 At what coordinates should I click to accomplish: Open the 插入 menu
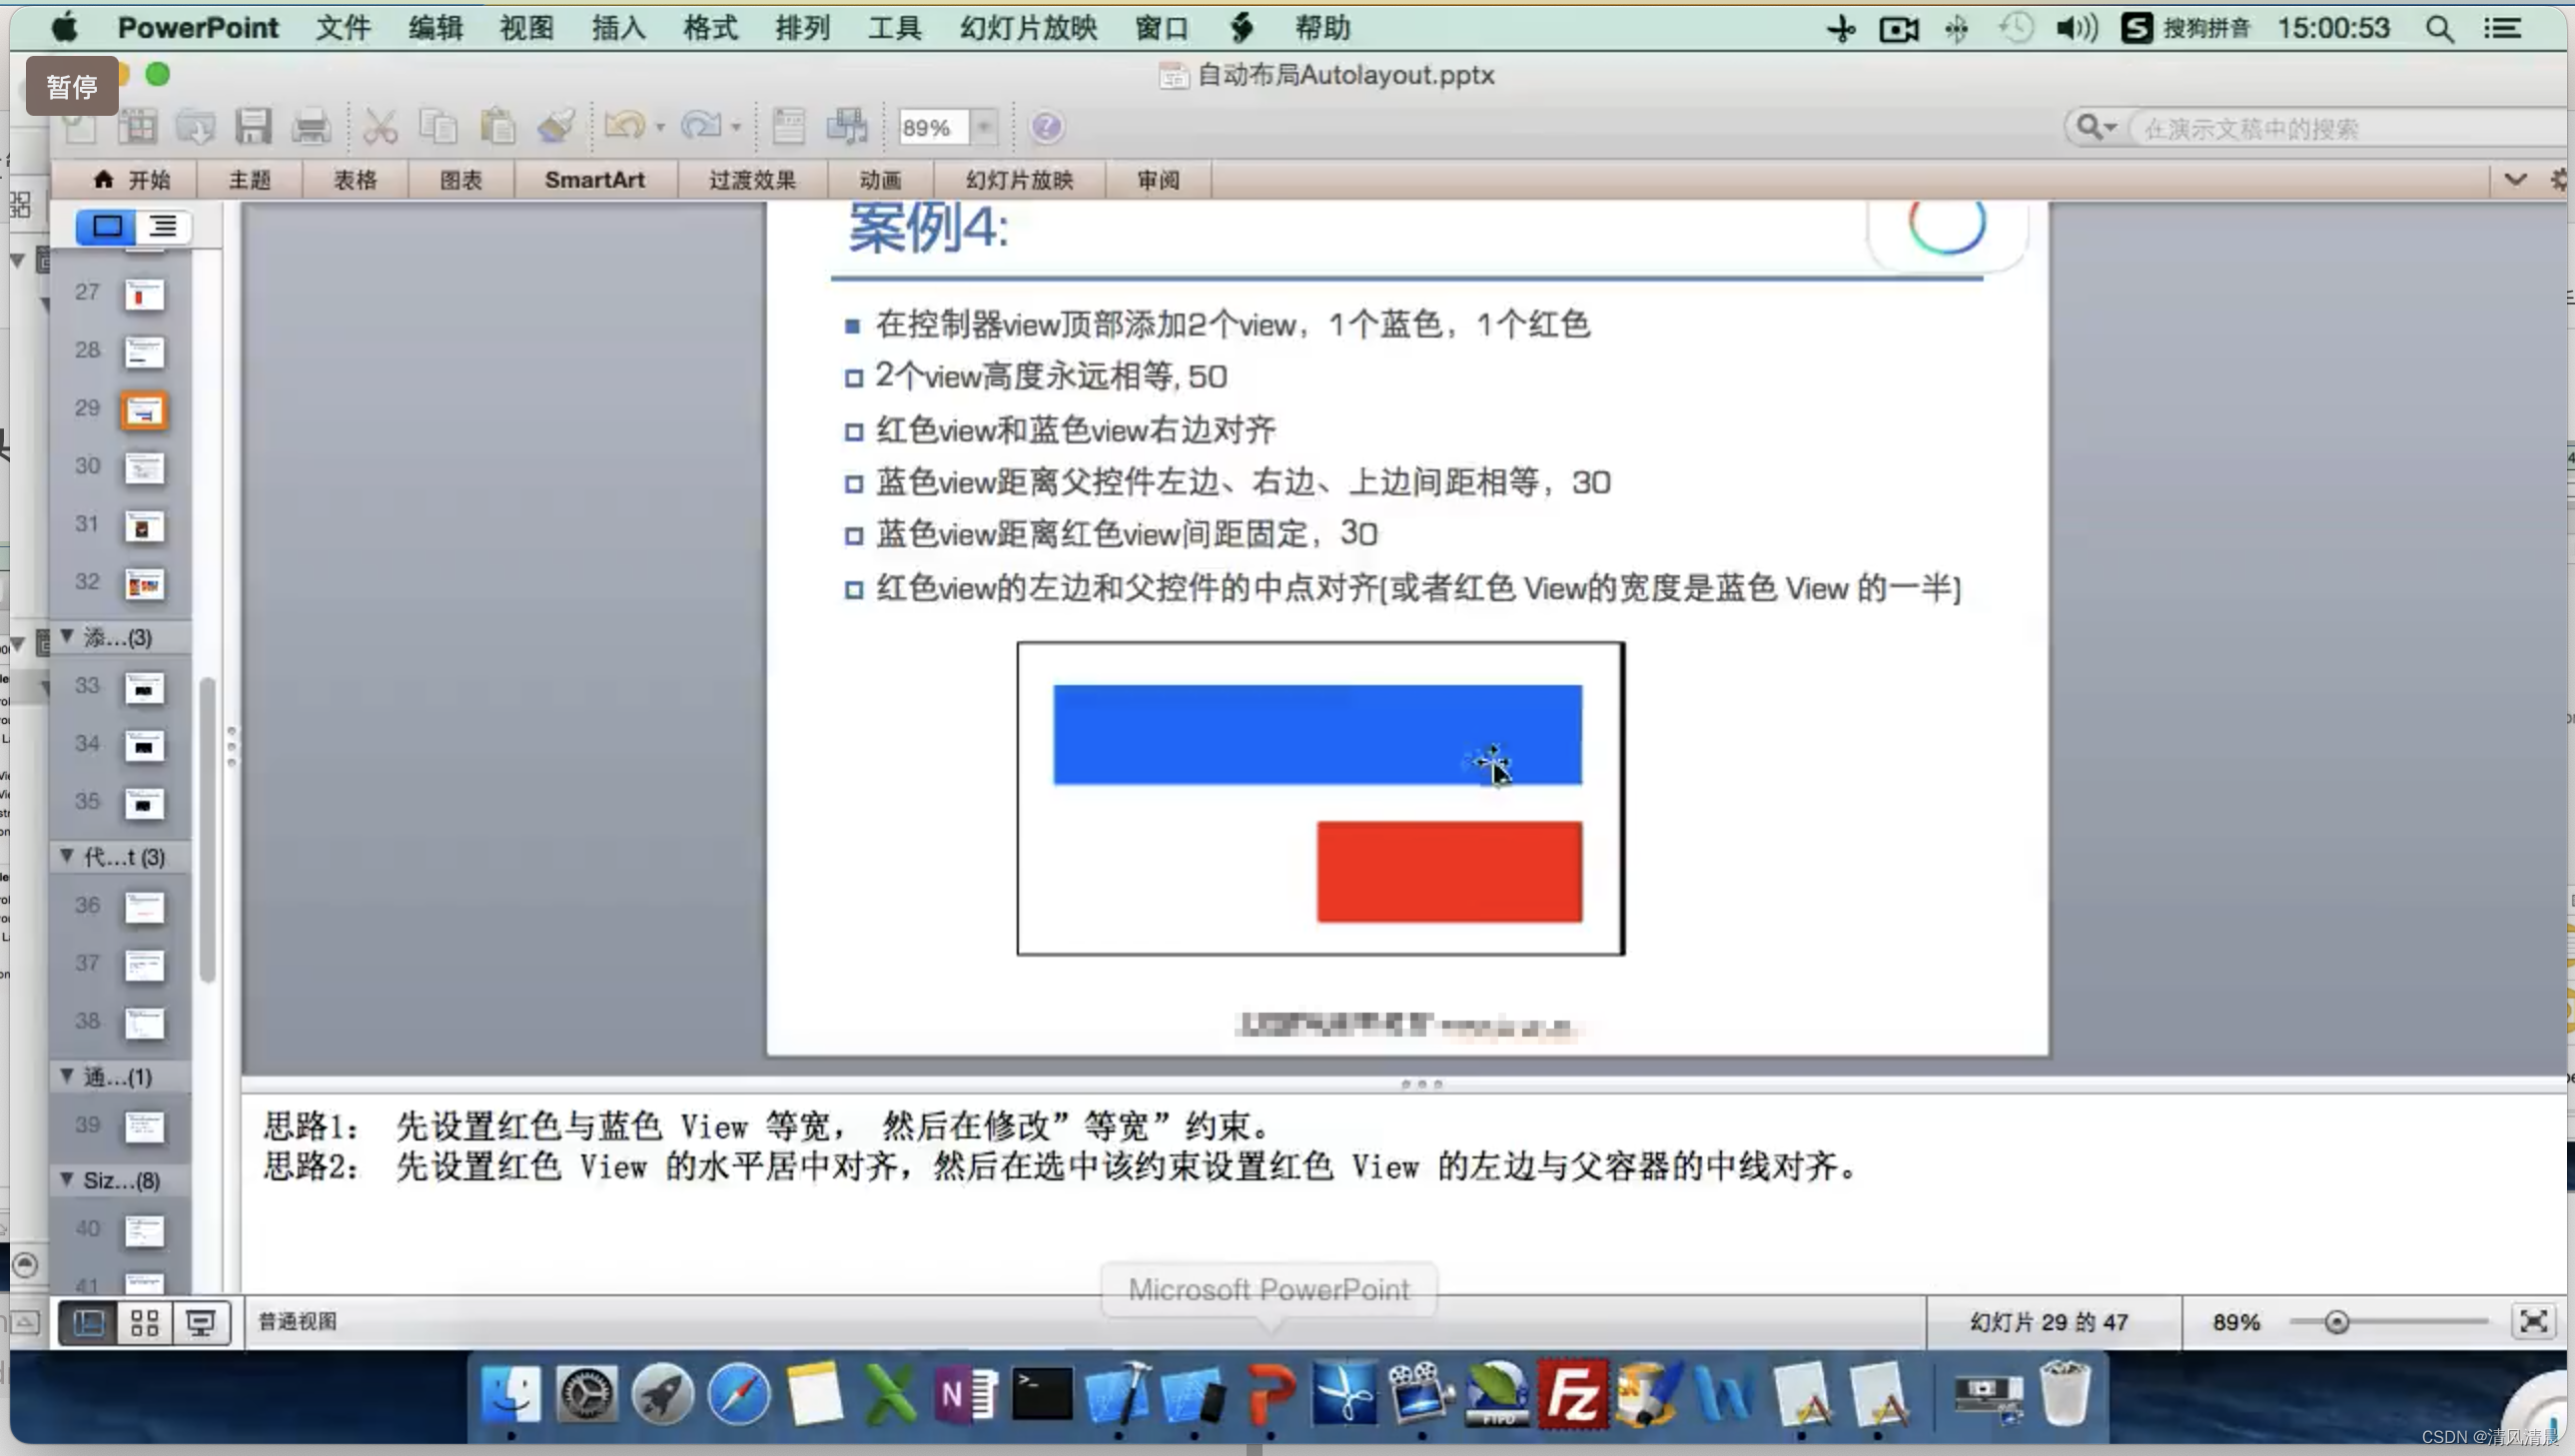[x=618, y=28]
